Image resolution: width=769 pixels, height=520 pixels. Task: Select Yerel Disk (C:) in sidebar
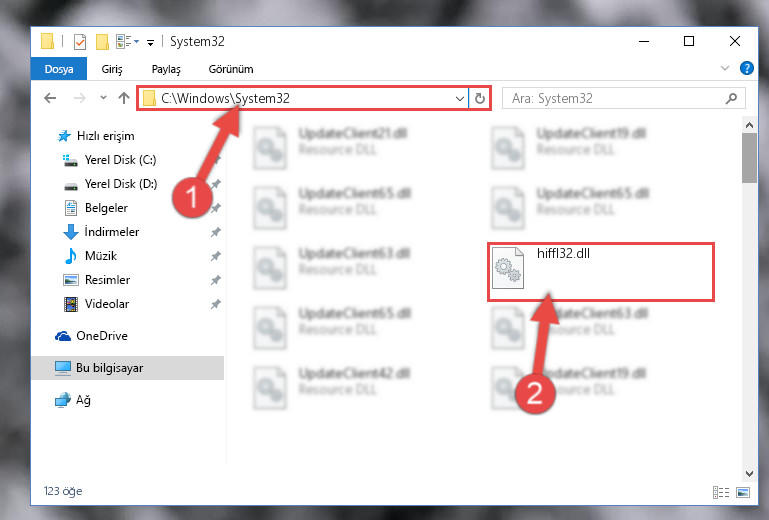pos(120,160)
